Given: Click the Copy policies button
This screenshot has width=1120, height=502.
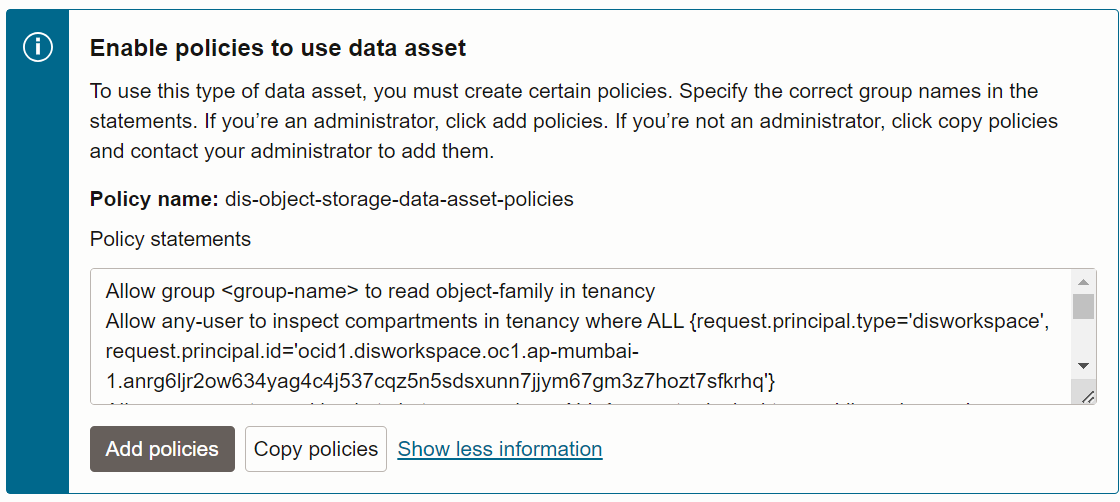Looking at the screenshot, I should [316, 449].
